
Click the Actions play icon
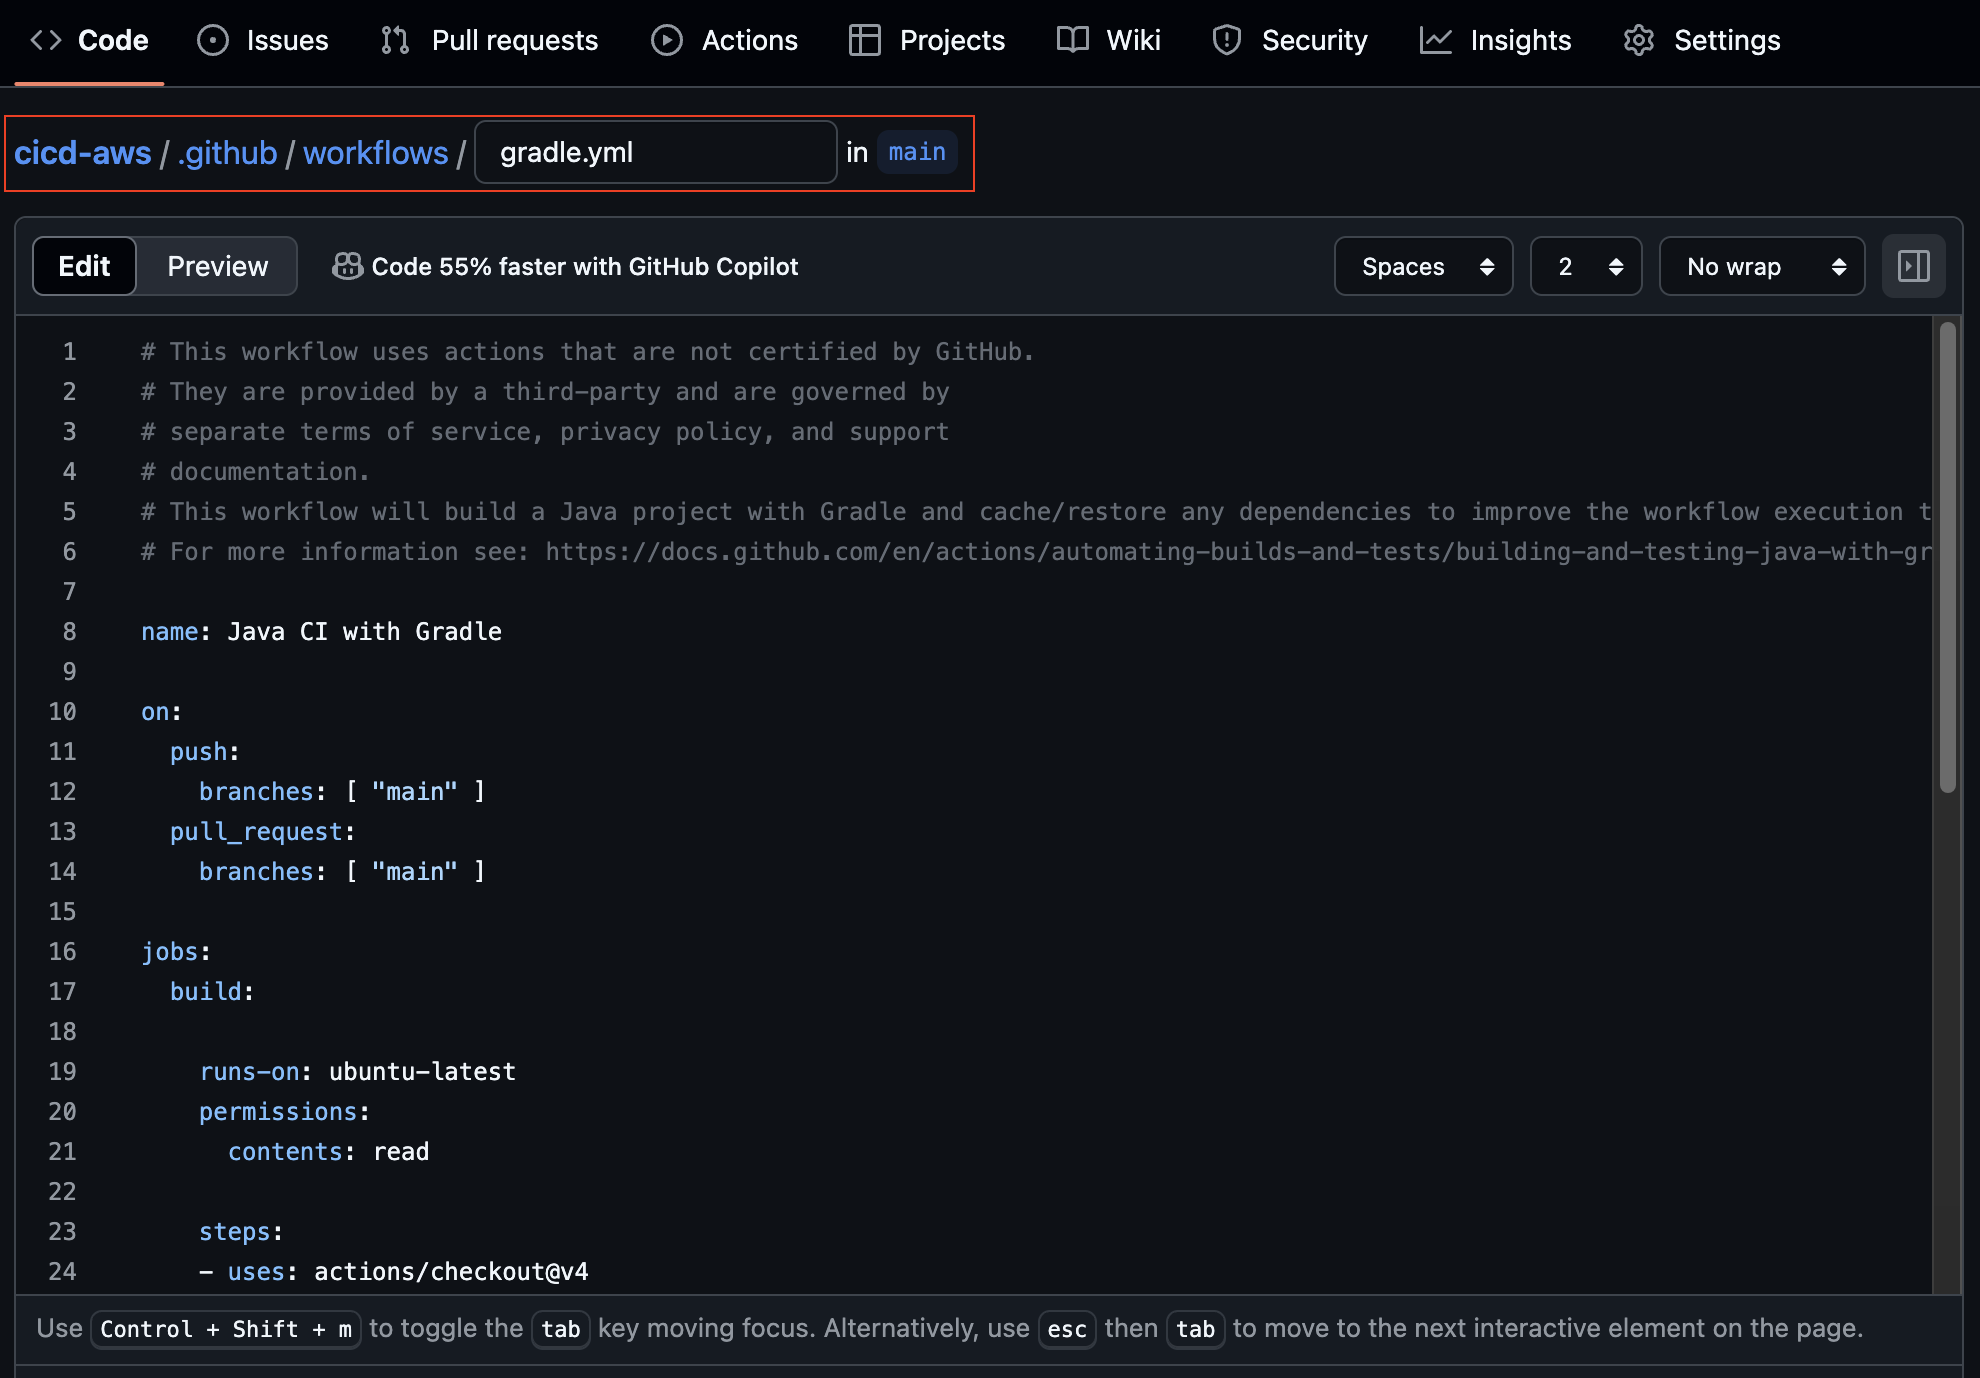(x=667, y=40)
